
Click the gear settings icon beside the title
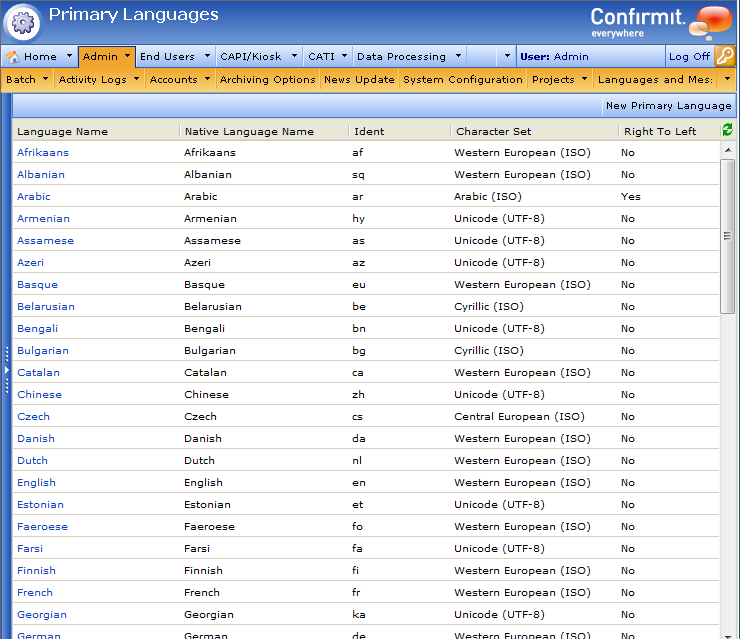23,22
